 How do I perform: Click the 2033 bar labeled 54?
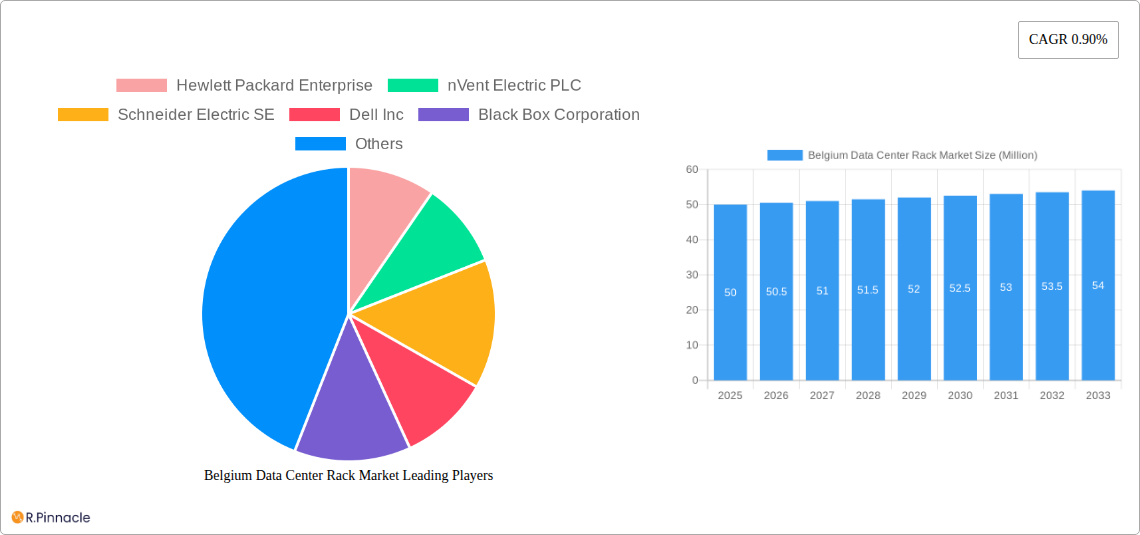[x=1099, y=285]
